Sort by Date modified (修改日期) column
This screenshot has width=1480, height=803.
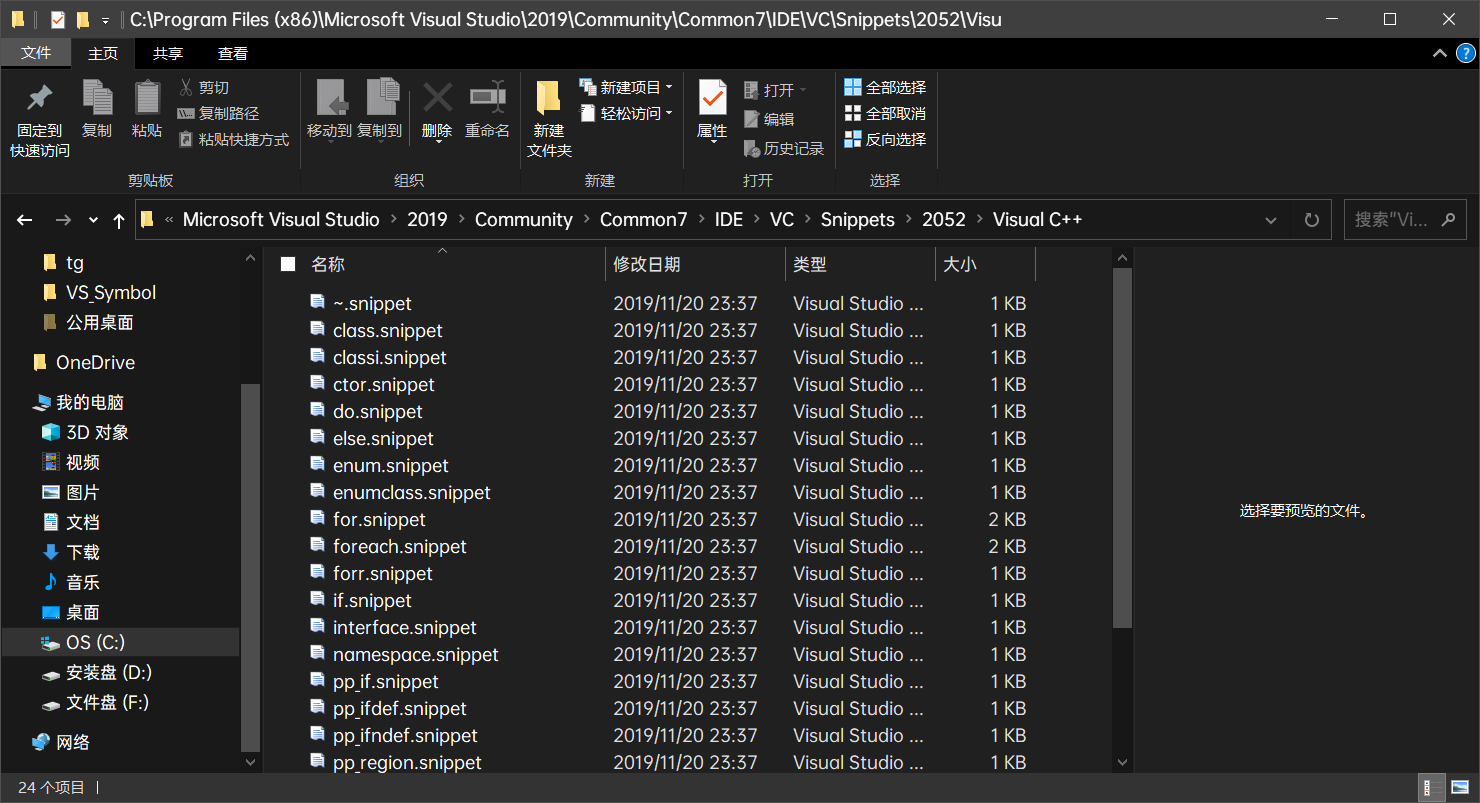695,264
